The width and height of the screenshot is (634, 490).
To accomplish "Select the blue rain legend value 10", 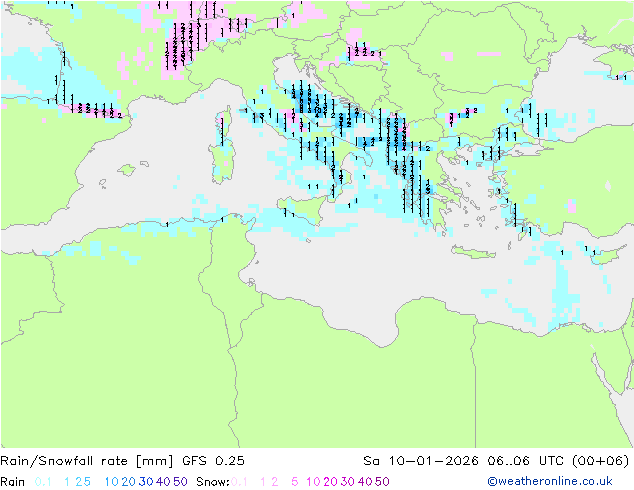I will tap(112, 482).
